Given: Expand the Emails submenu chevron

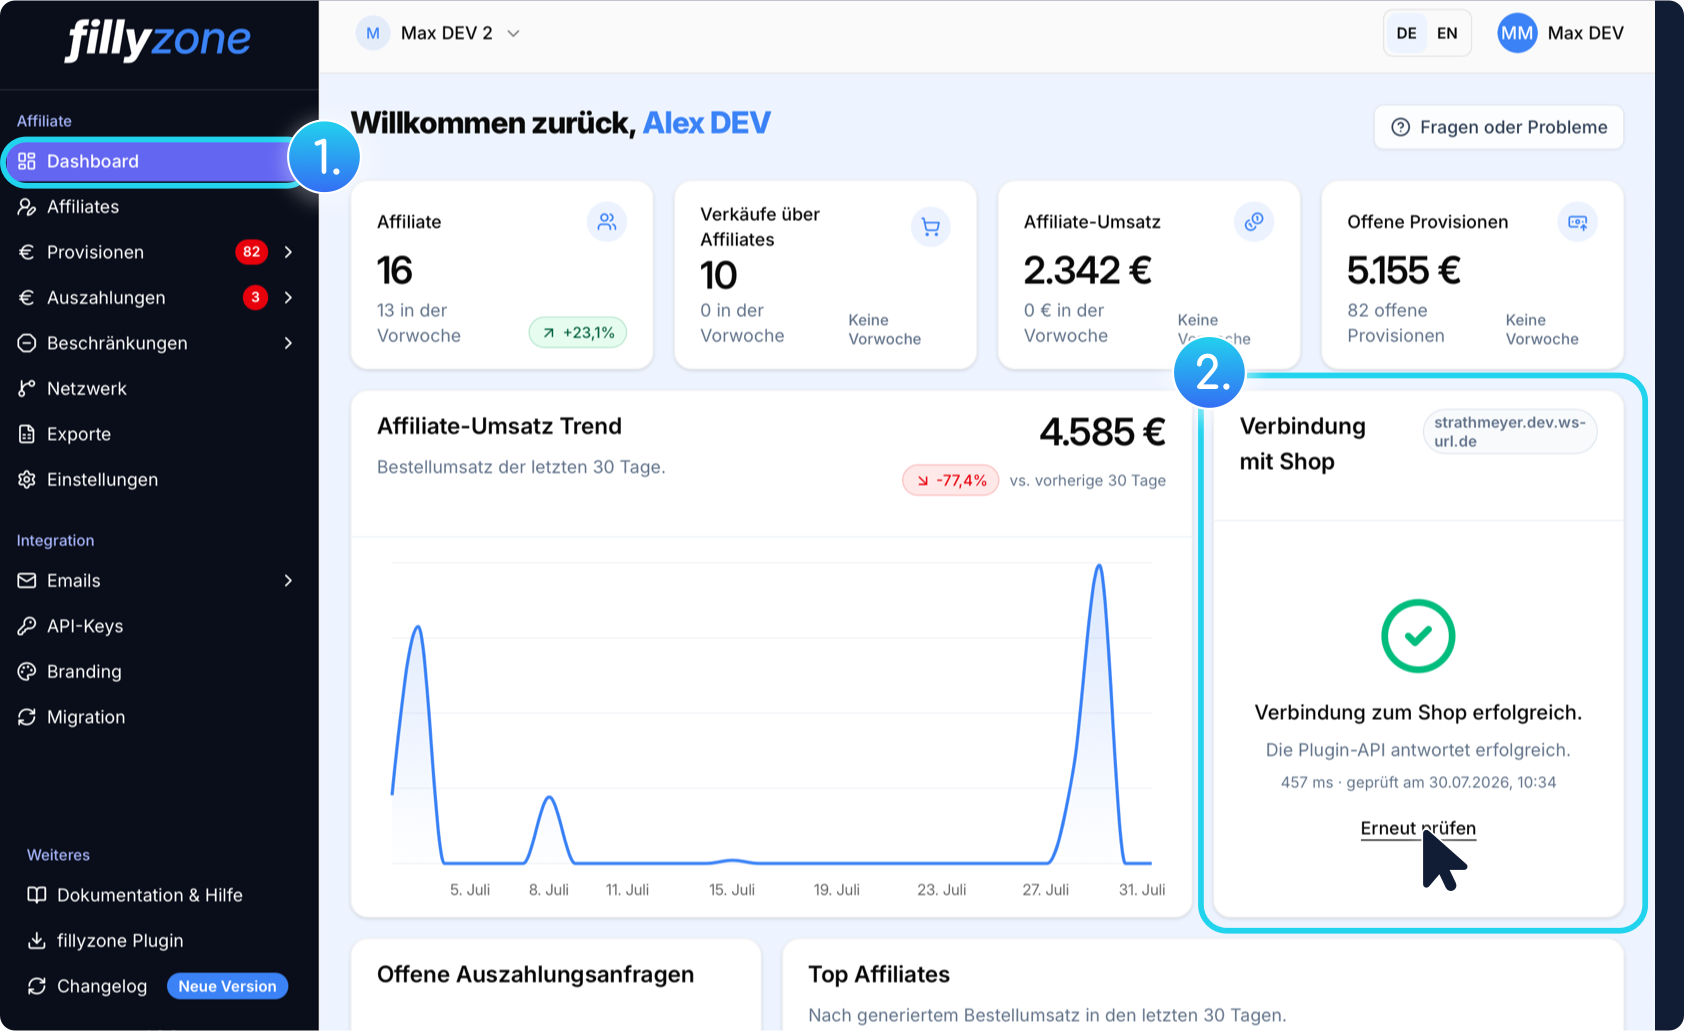Looking at the screenshot, I should coord(288,581).
